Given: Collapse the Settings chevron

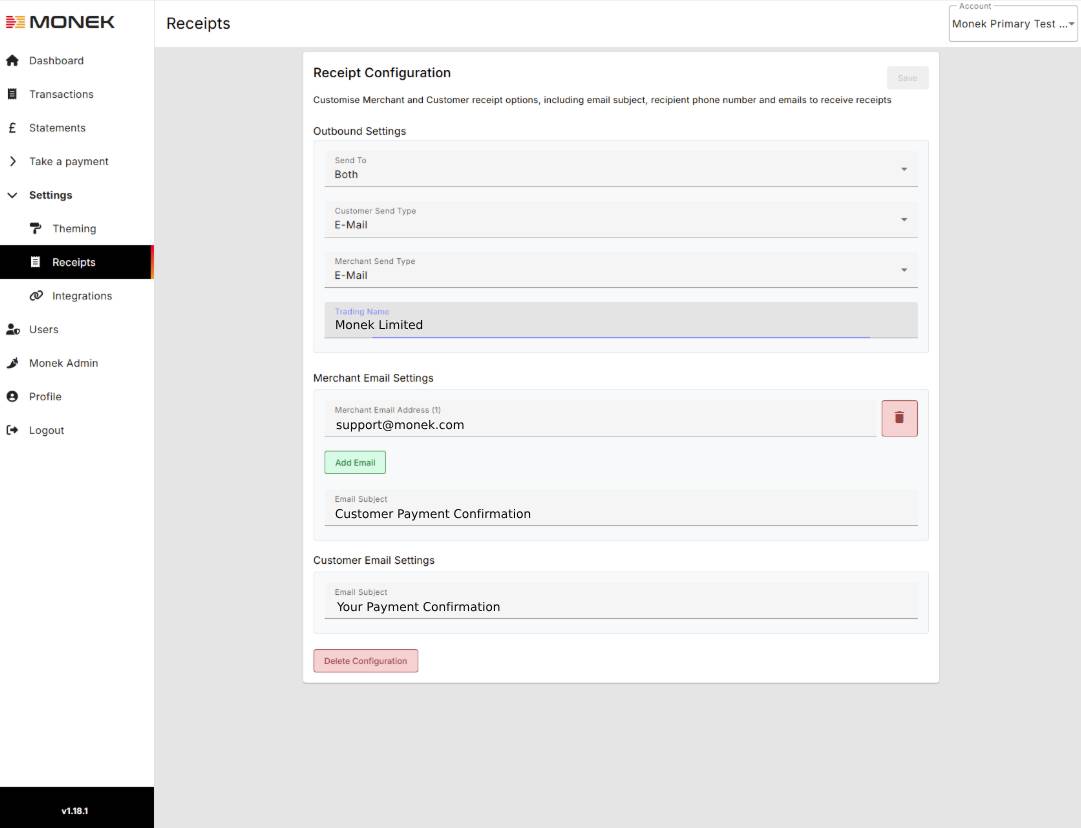Looking at the screenshot, I should point(12,195).
